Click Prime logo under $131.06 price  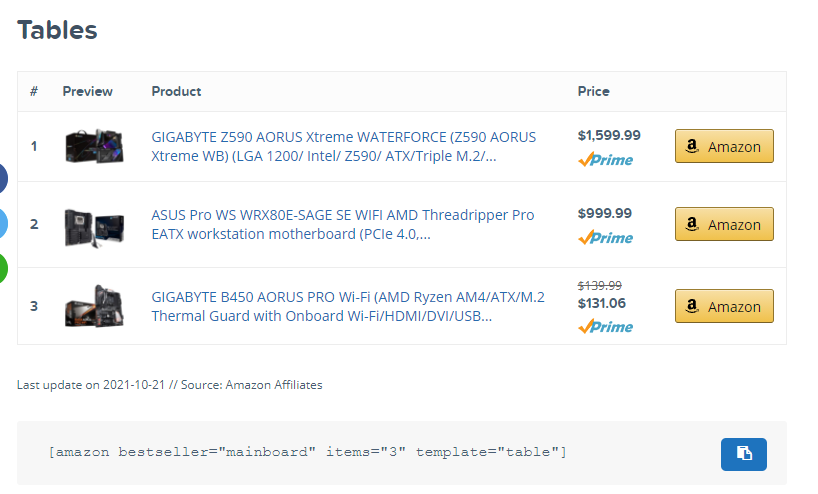point(605,327)
